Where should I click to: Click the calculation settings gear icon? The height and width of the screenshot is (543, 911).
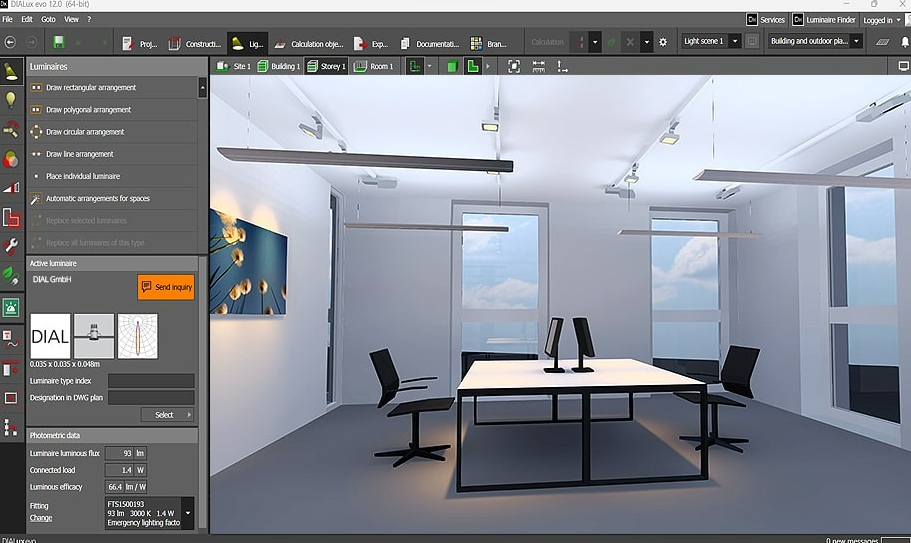click(663, 42)
